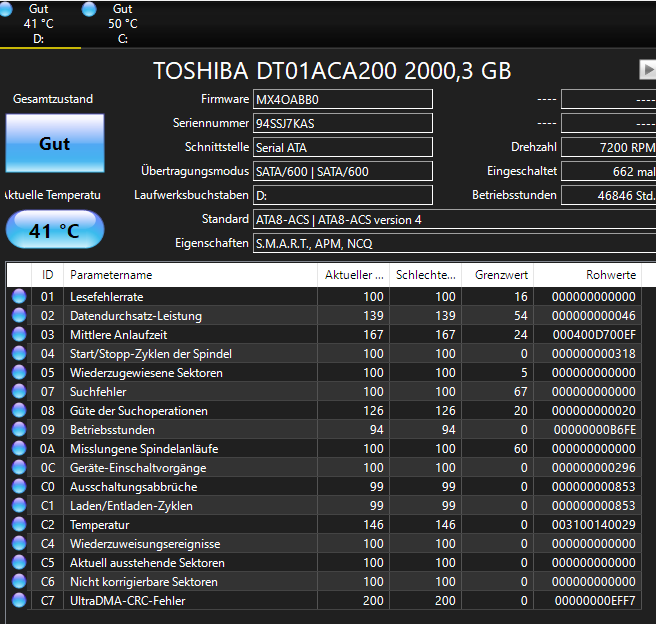656x624 pixels.
Task: Sort by the ID column header
Action: [47, 275]
